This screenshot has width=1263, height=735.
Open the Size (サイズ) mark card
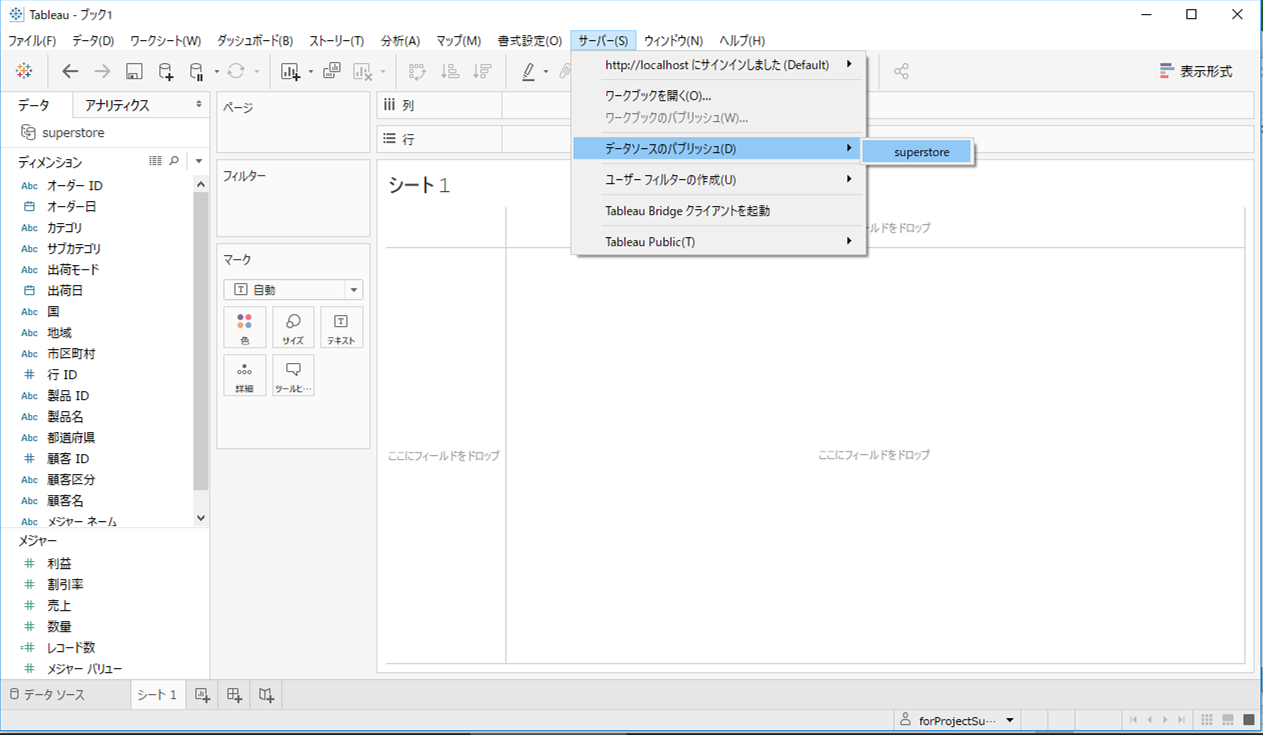click(293, 327)
